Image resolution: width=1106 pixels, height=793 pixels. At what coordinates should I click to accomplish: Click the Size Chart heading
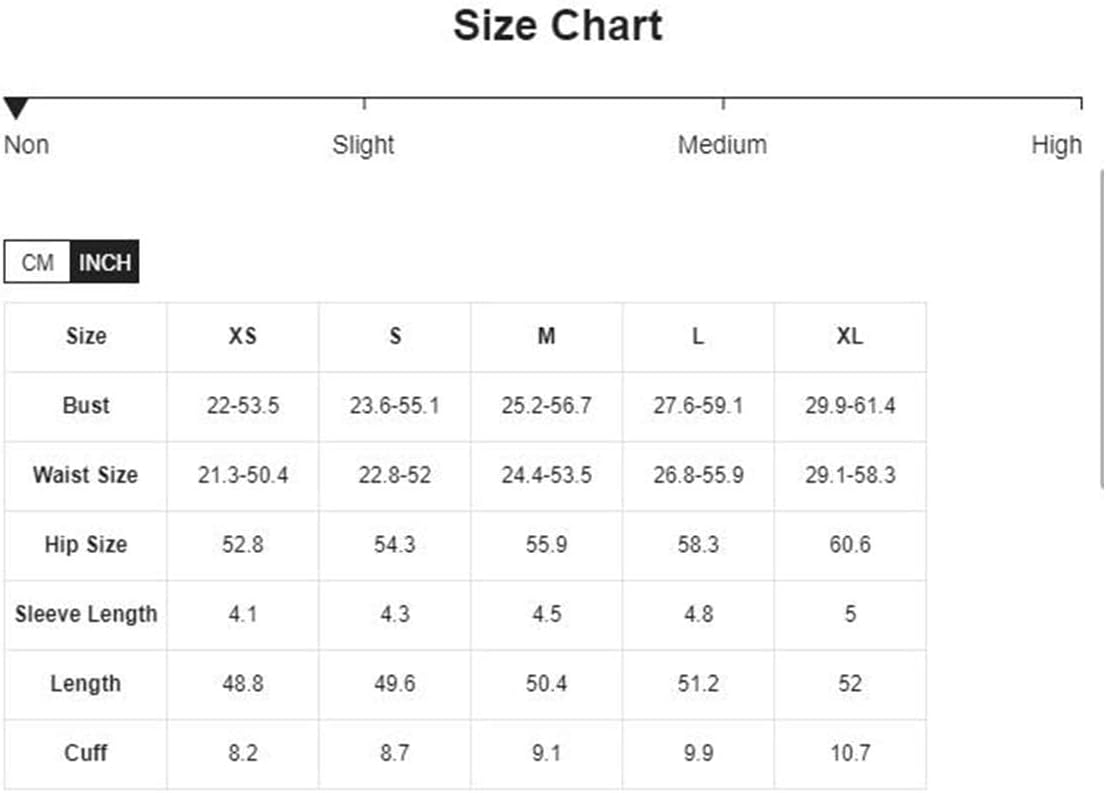[x=557, y=26]
